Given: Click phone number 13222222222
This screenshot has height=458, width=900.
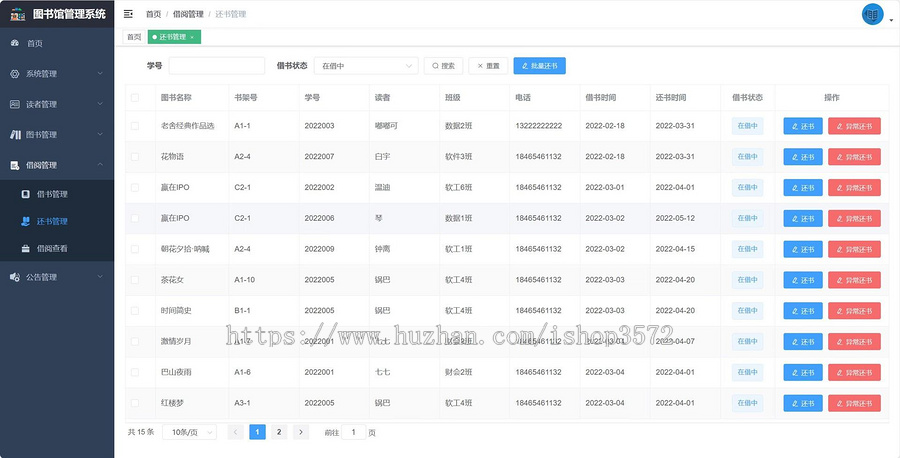Looking at the screenshot, I should pyautogui.click(x=538, y=126).
